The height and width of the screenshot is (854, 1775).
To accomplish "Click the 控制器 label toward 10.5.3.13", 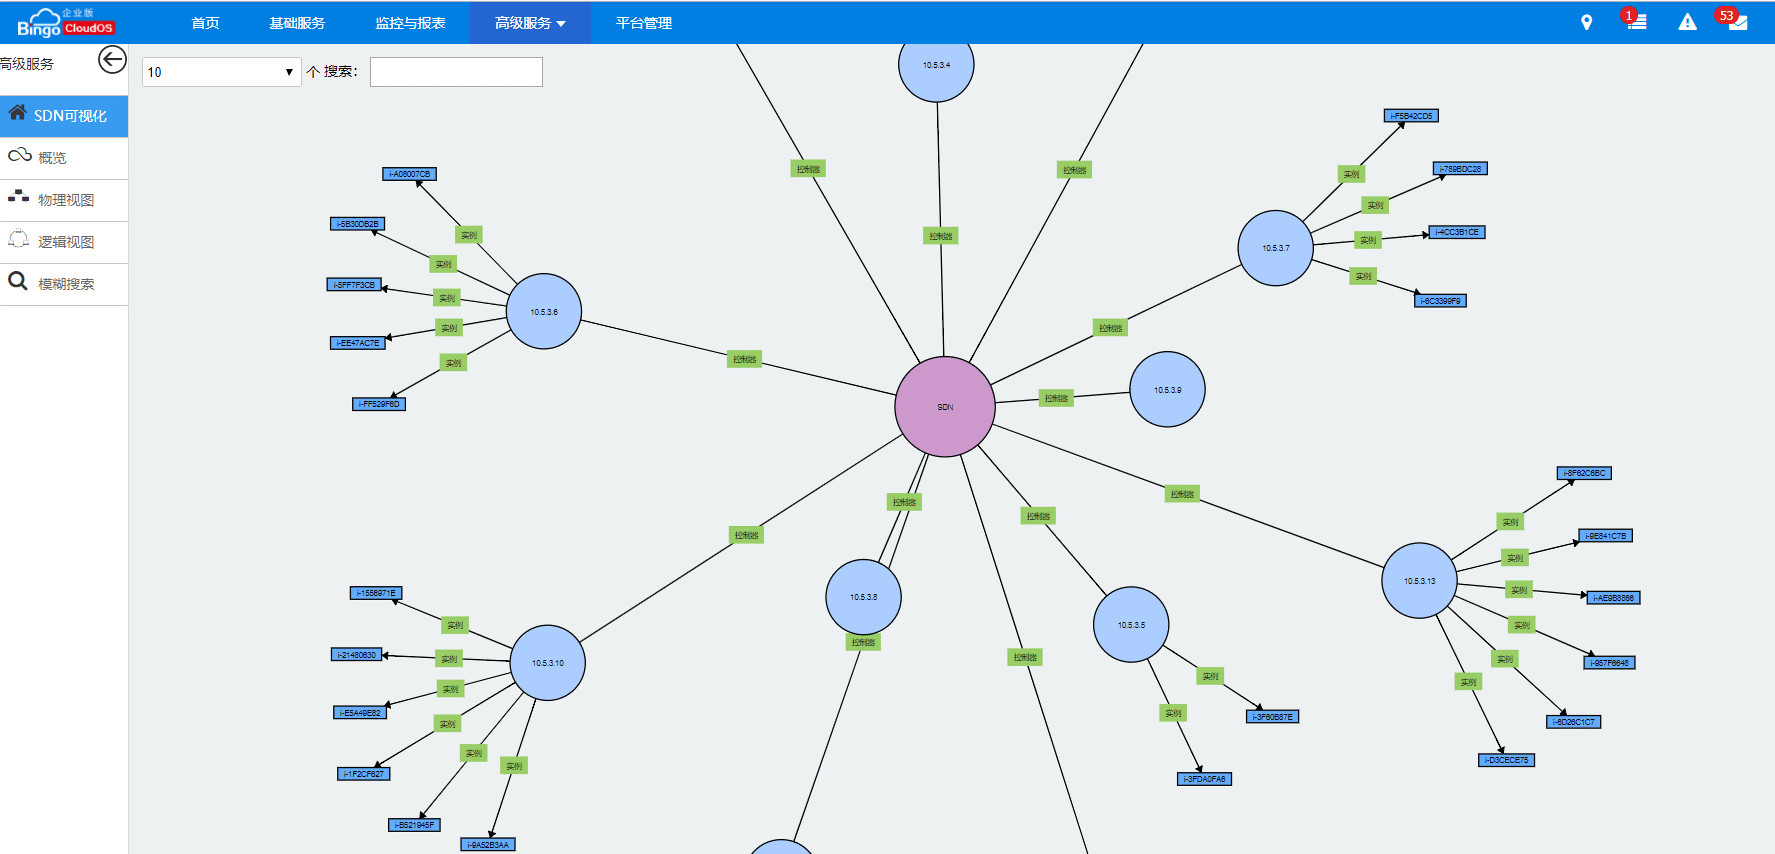I will point(1182,494).
